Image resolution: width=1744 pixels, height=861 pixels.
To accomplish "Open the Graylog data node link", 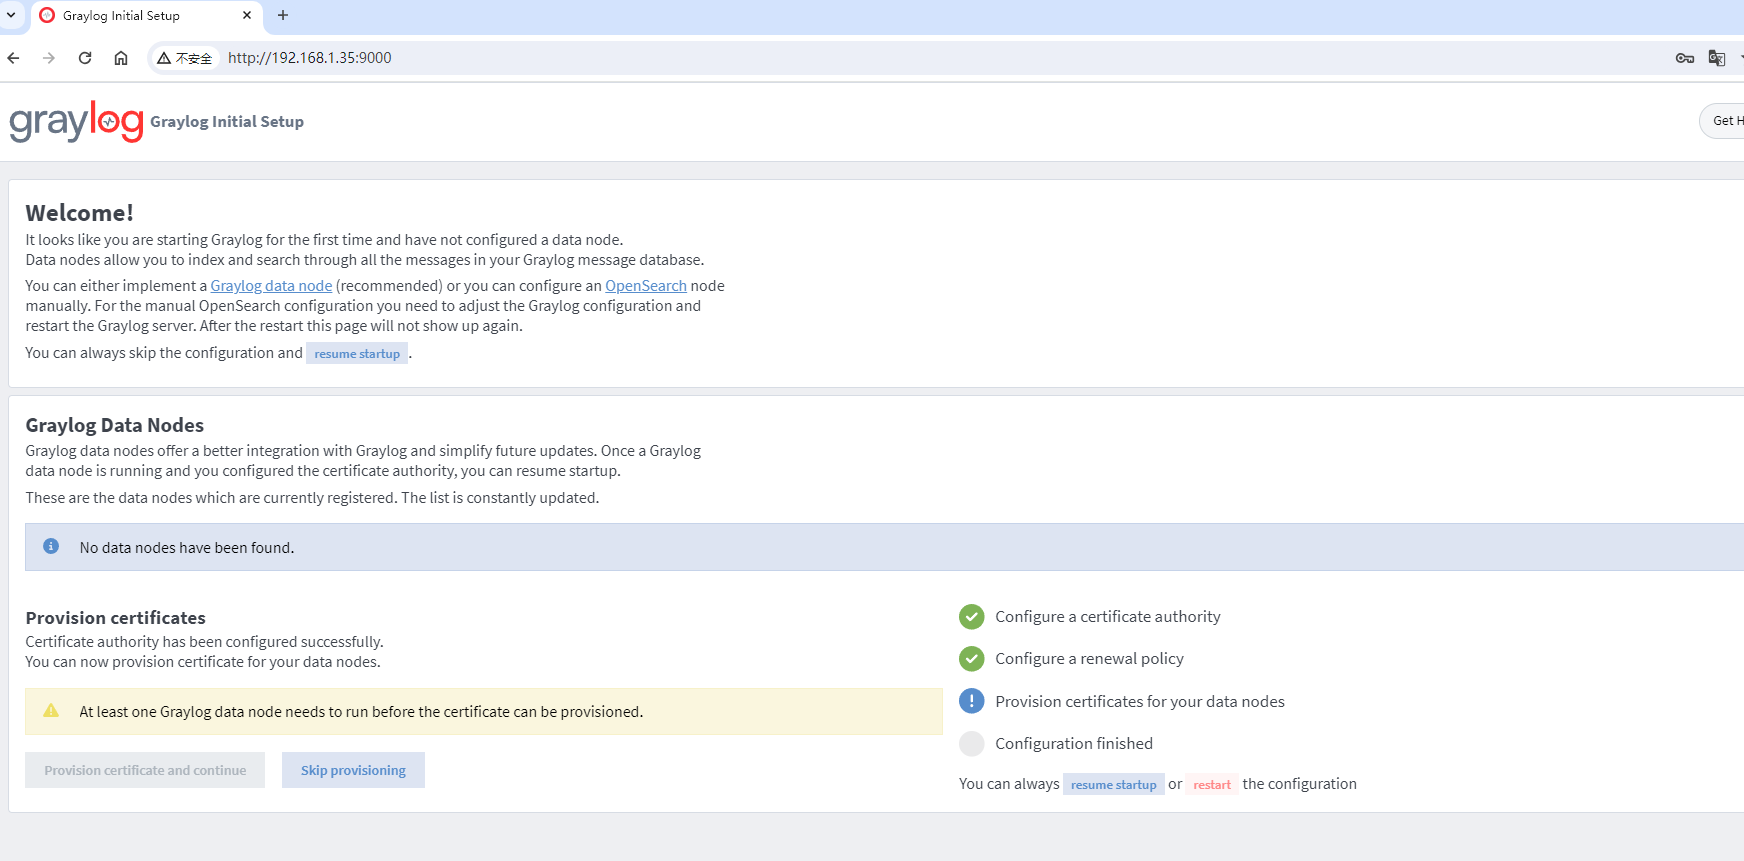I will coord(271,286).
